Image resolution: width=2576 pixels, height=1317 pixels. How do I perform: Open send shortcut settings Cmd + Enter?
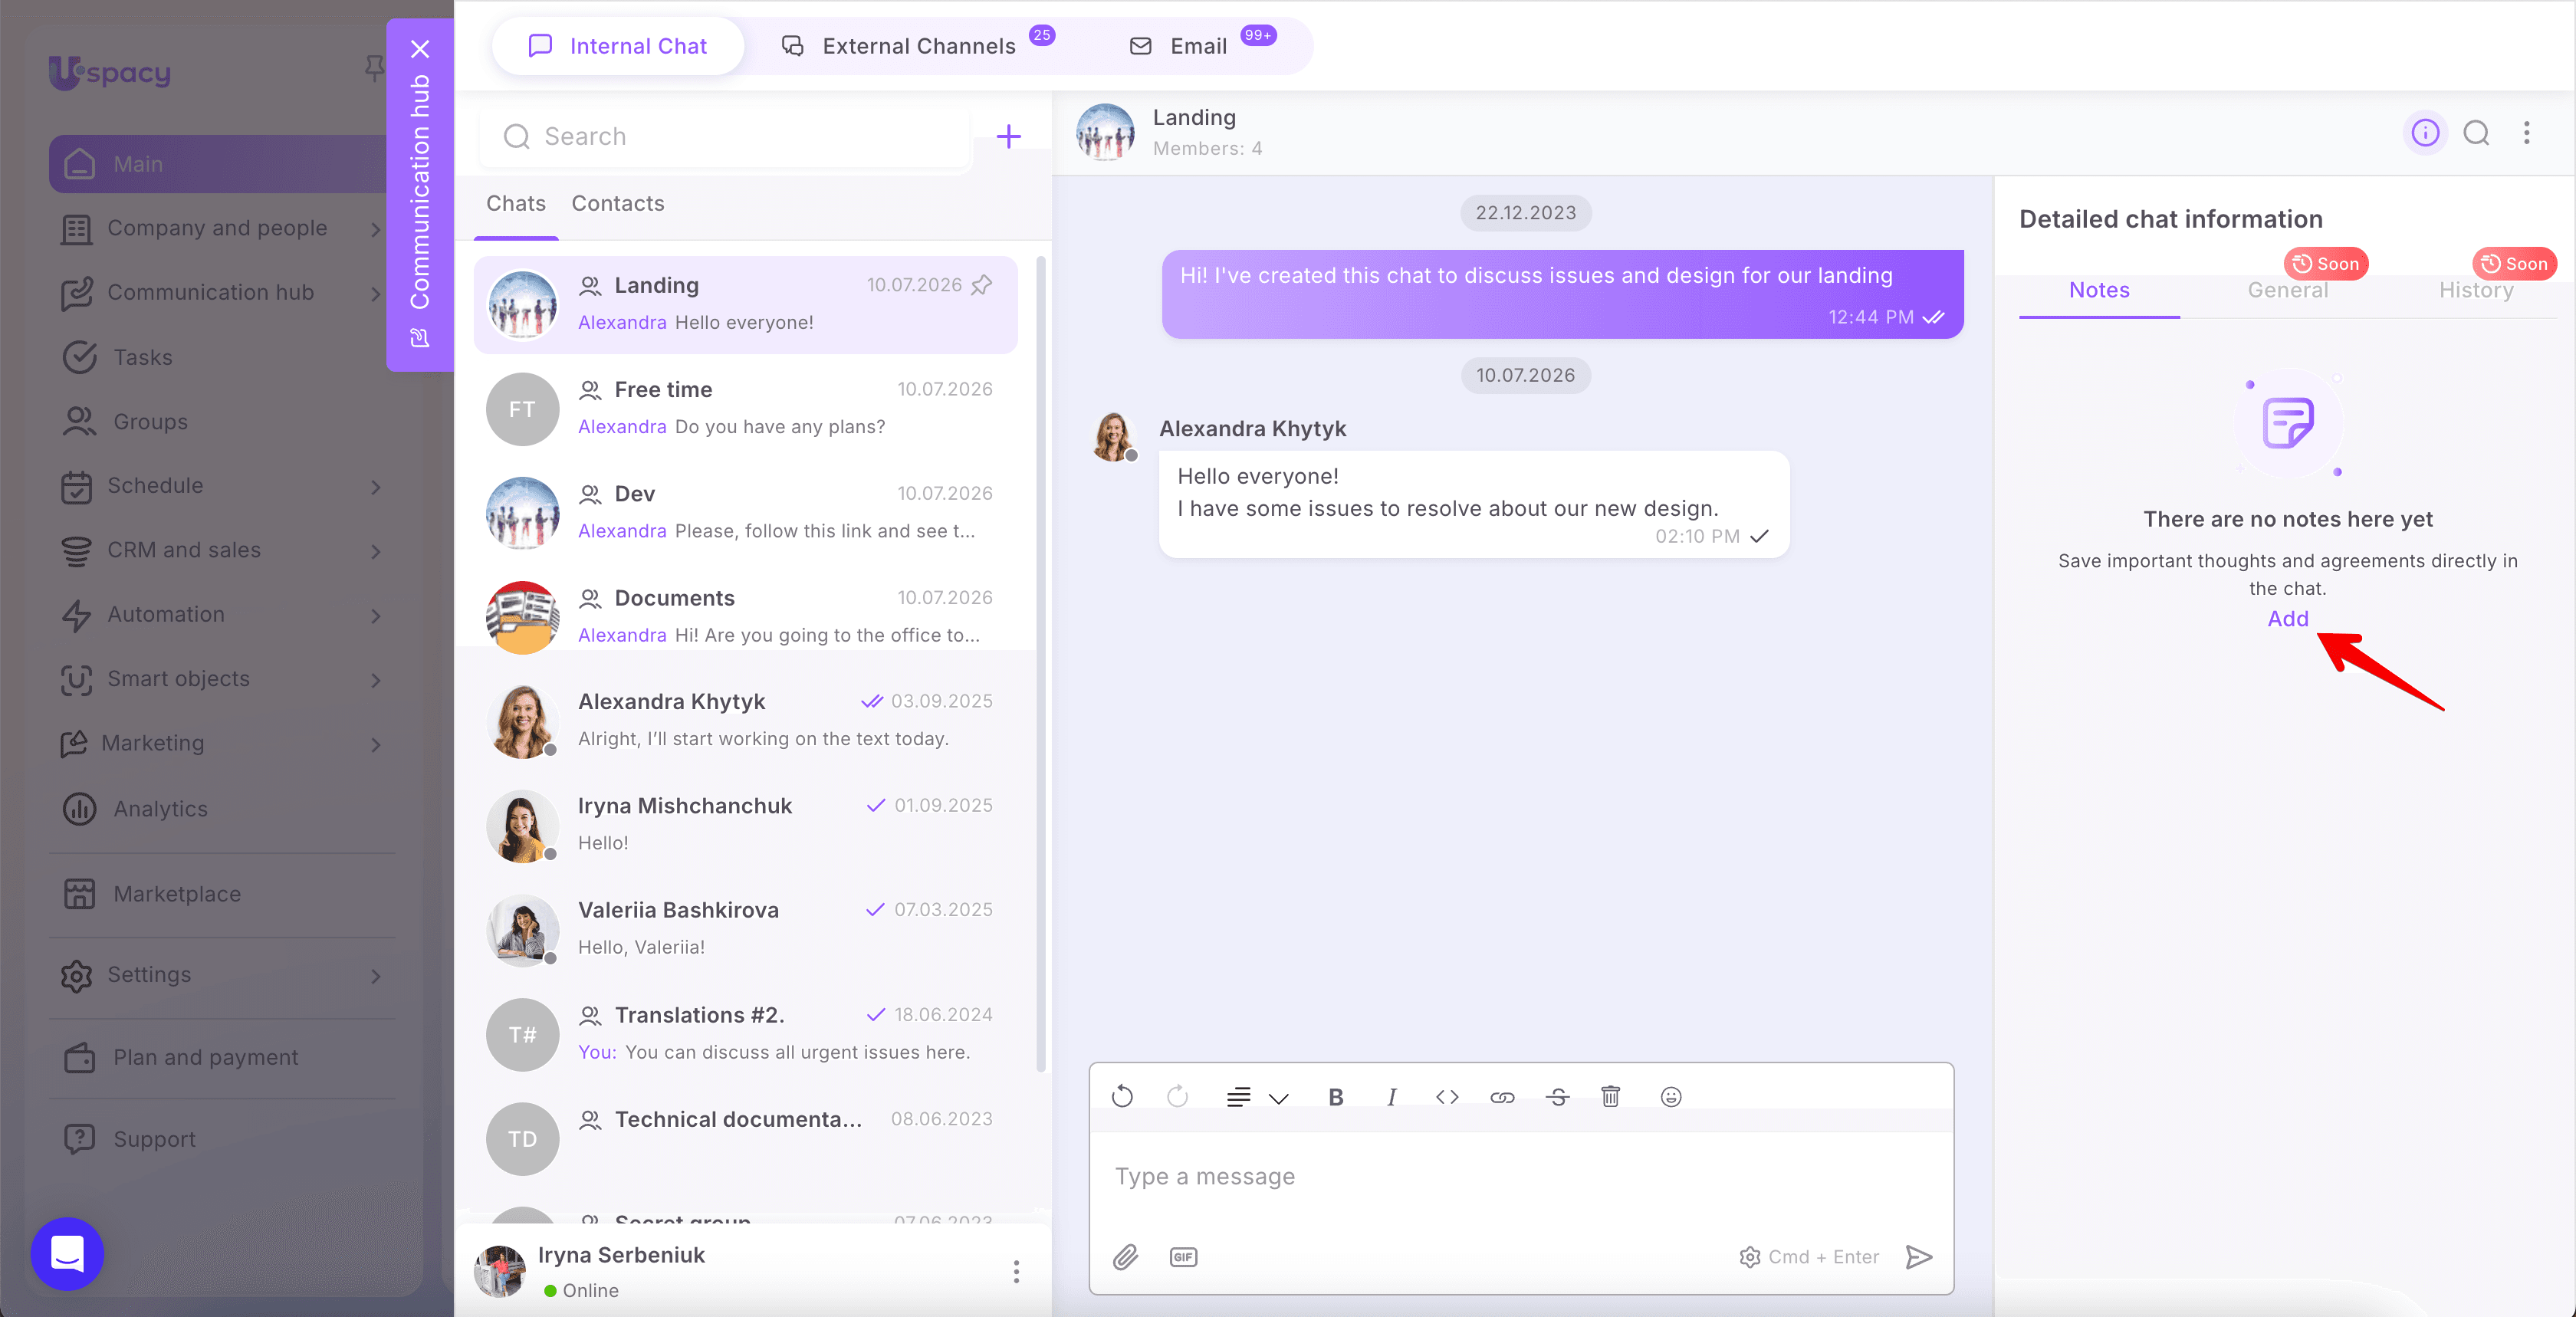tap(1809, 1257)
